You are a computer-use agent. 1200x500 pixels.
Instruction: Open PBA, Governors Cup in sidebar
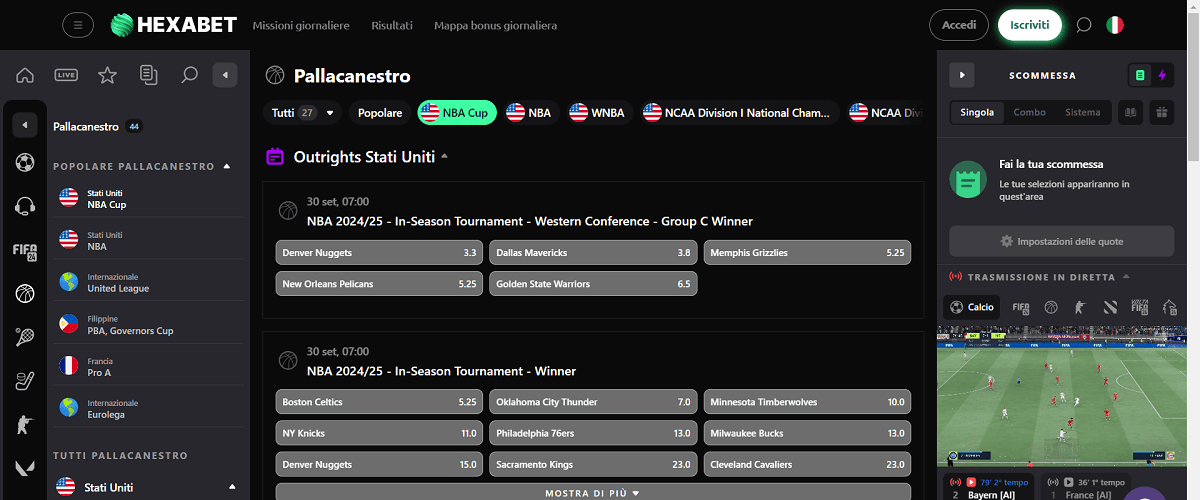(148, 324)
